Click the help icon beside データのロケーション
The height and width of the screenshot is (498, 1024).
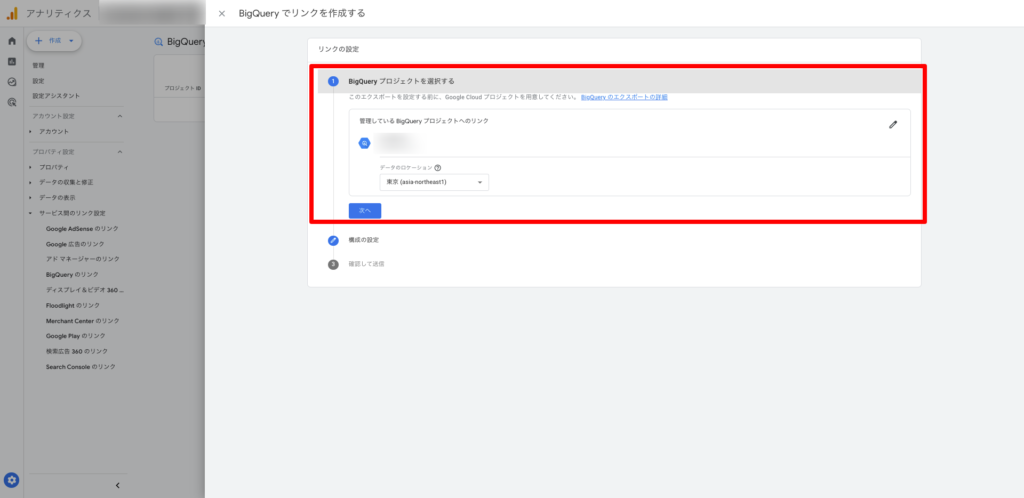438,168
